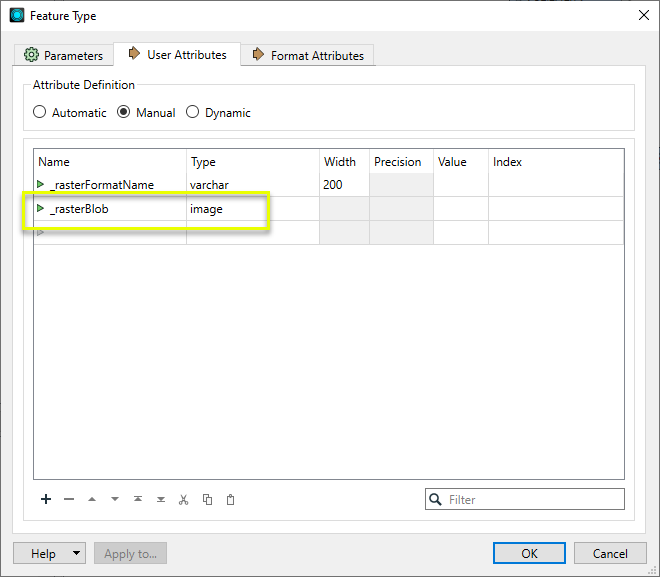
Task: Move selected attribute down one row
Action: click(x=115, y=499)
